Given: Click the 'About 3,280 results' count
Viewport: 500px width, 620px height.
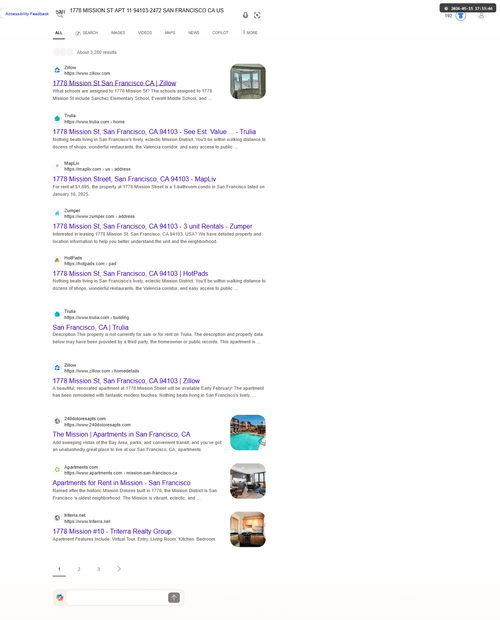Looking at the screenshot, I should pyautogui.click(x=96, y=52).
